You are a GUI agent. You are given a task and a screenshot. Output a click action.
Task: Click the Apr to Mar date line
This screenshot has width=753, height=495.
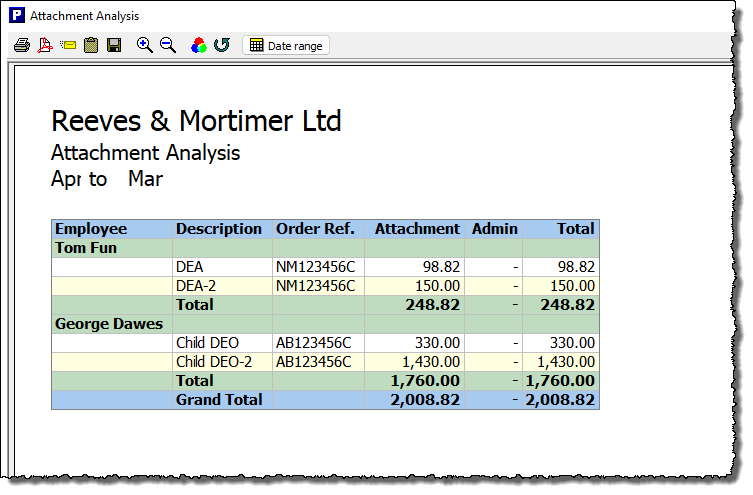107,179
